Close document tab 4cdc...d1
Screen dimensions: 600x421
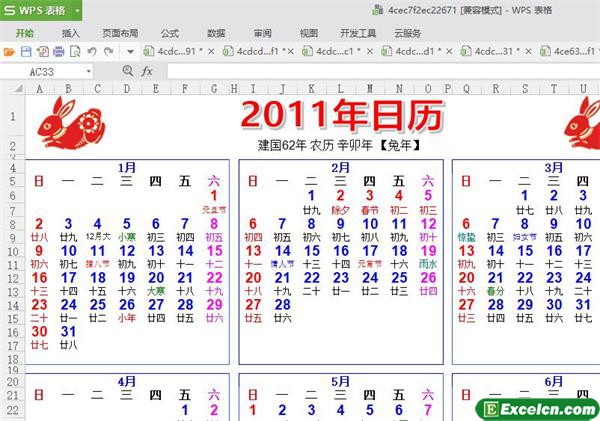(x=449, y=51)
